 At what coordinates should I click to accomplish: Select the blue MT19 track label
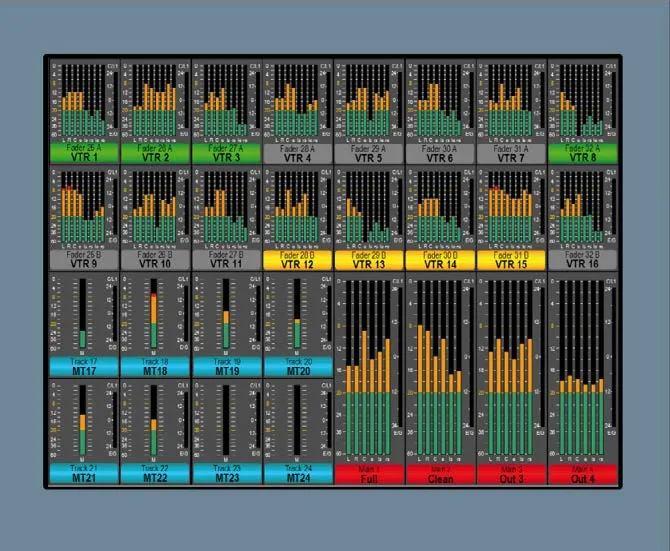(226, 366)
